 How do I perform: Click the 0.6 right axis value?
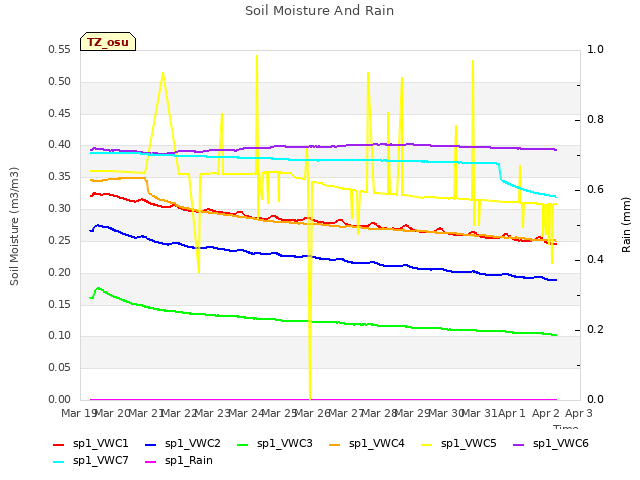595,190
